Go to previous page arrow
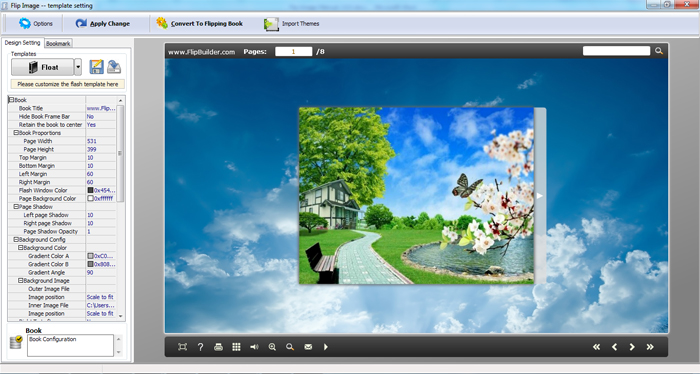Image resolution: width=700 pixels, height=374 pixels. point(614,347)
